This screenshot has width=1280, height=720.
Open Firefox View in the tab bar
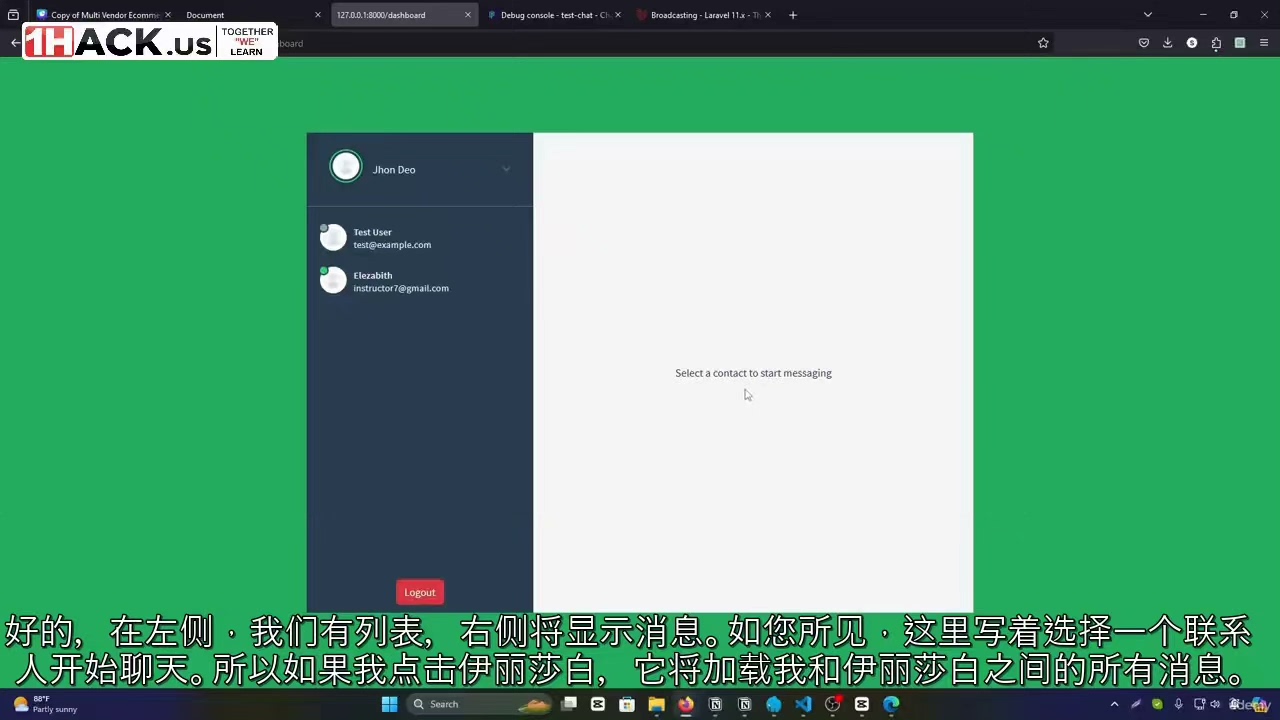13,15
